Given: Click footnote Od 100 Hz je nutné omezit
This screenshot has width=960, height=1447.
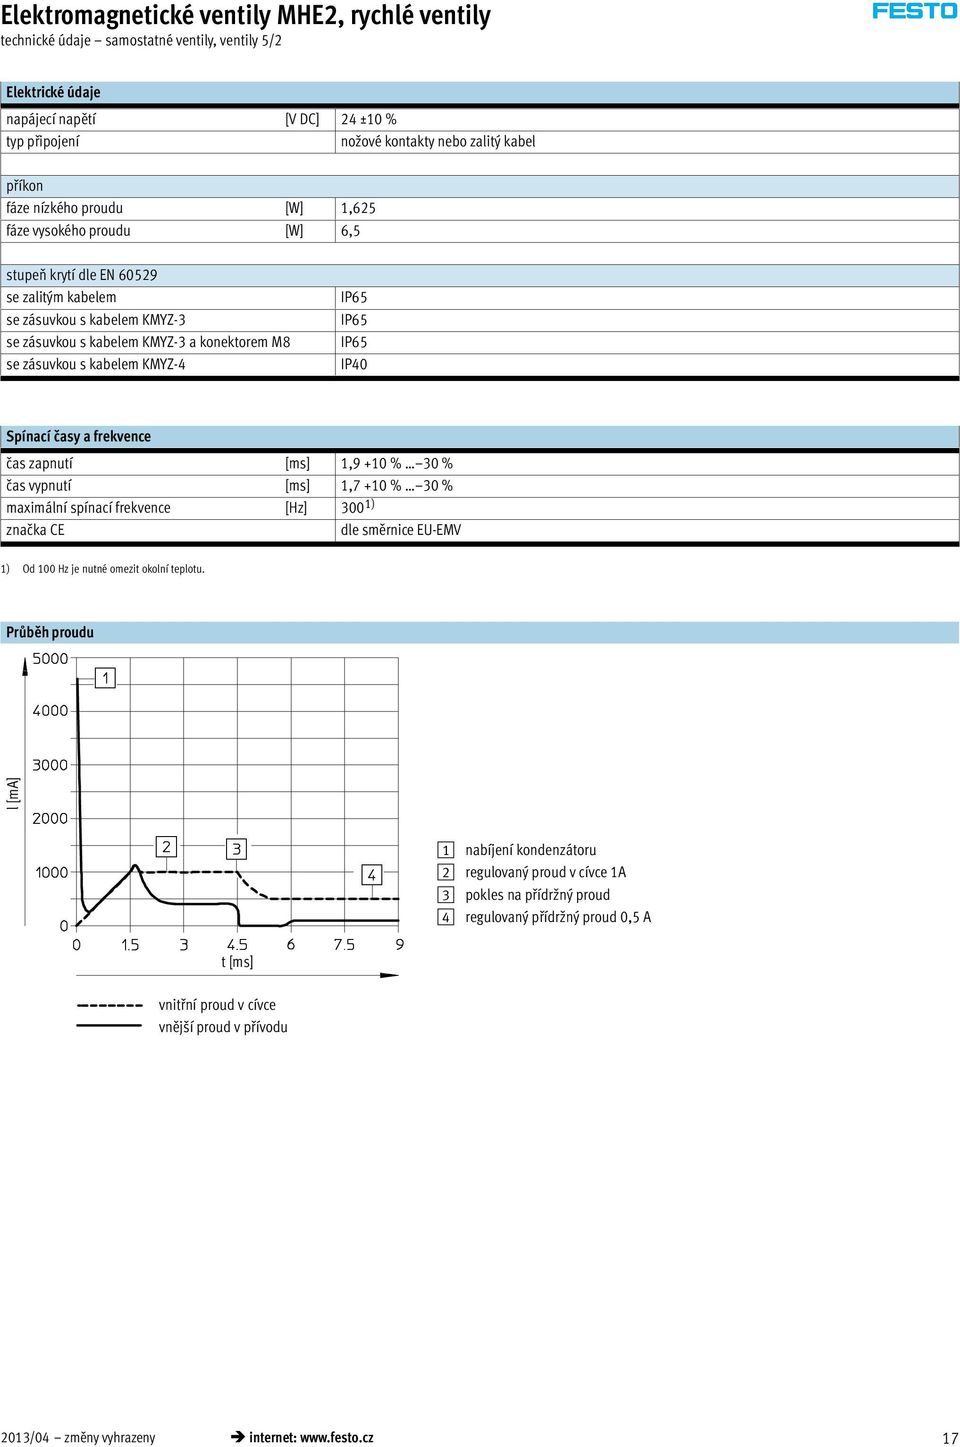Looking at the screenshot, I should tap(114, 569).
